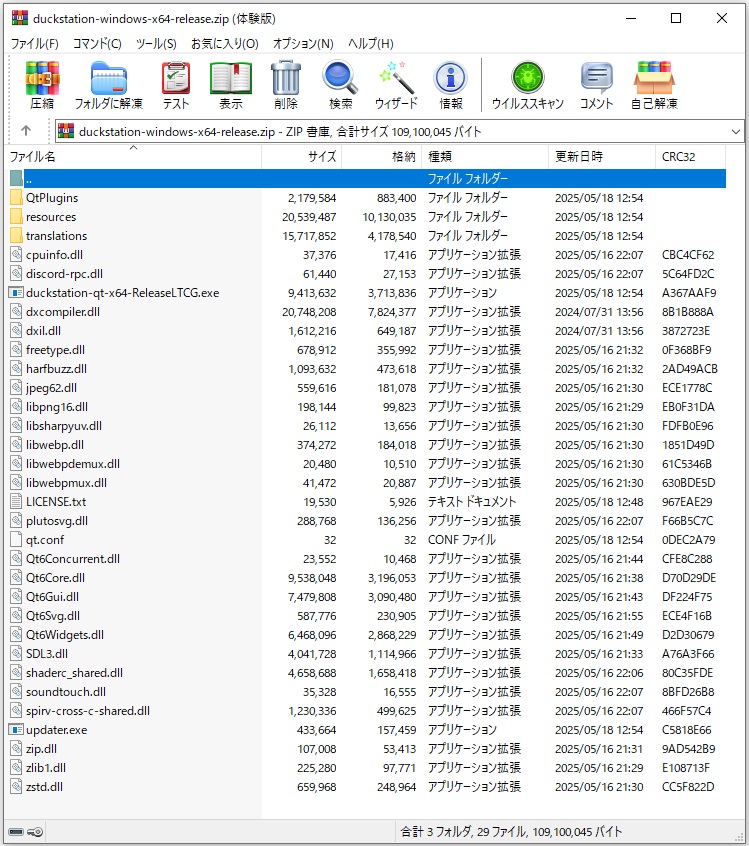
Task: Click the 圧縮 (Add) toolbar icon
Action: [x=42, y=78]
